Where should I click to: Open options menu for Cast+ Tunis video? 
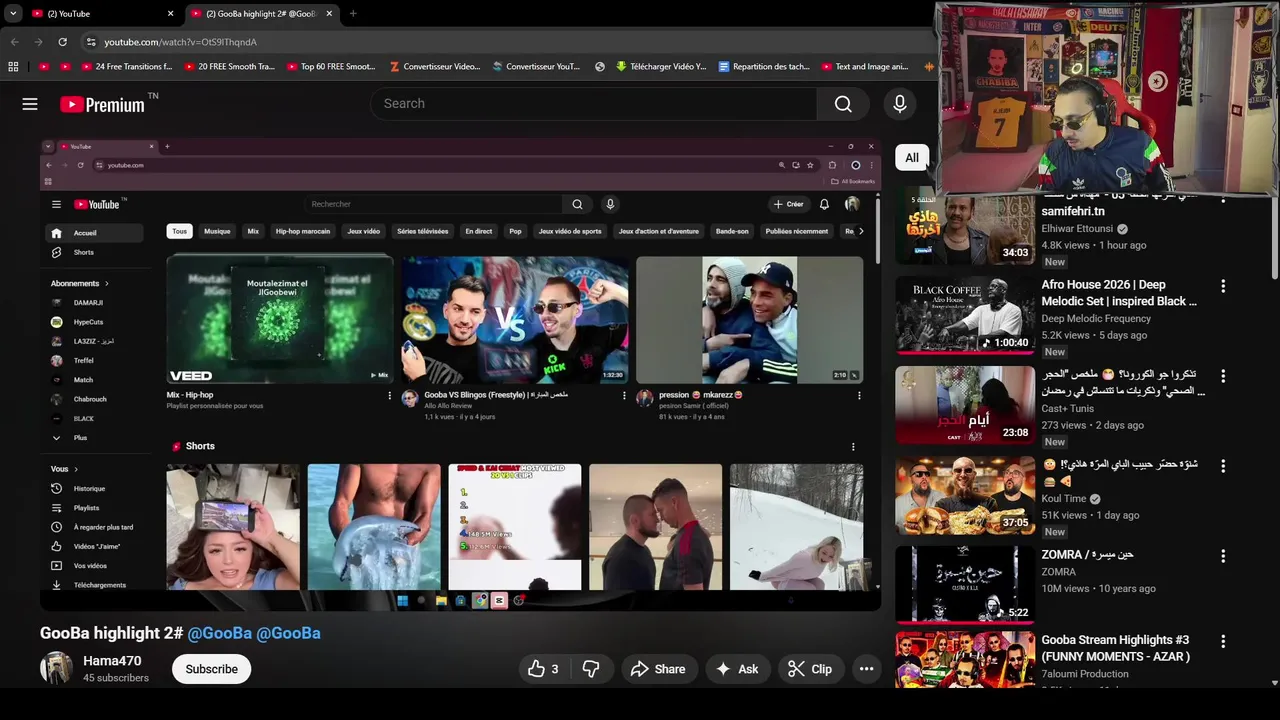coord(1222,376)
